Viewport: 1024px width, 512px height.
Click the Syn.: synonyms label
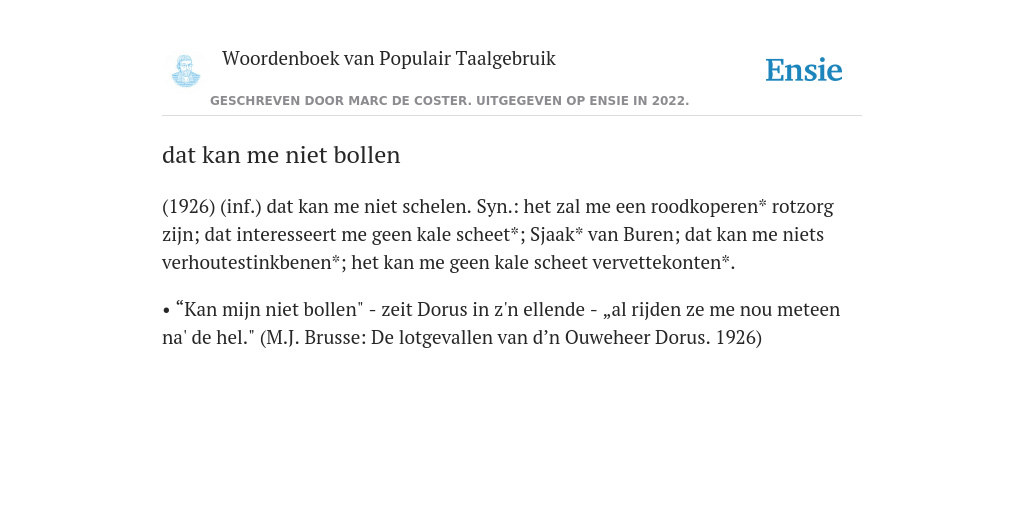pos(498,206)
